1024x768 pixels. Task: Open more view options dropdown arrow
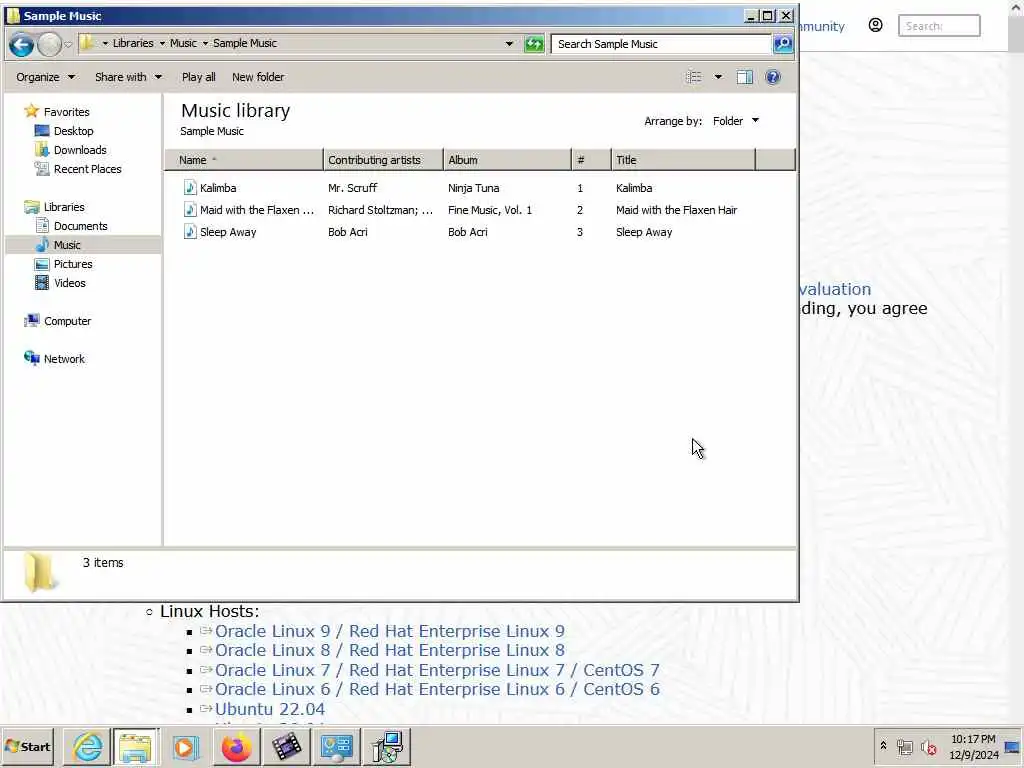[x=718, y=77]
